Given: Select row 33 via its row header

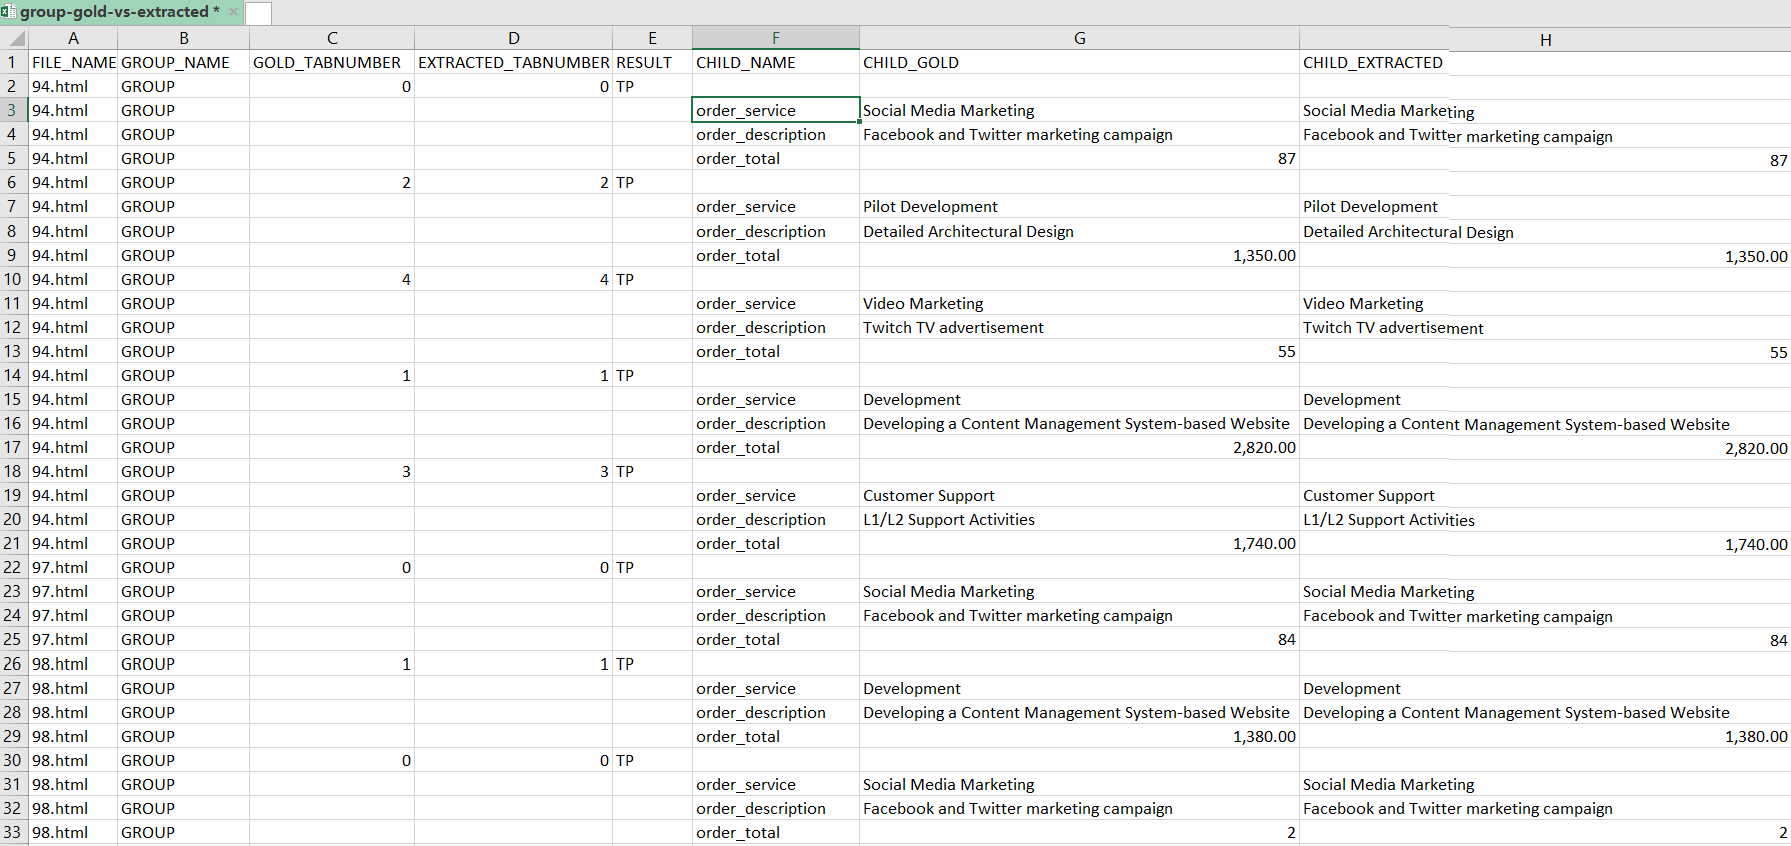Looking at the screenshot, I should (14, 832).
